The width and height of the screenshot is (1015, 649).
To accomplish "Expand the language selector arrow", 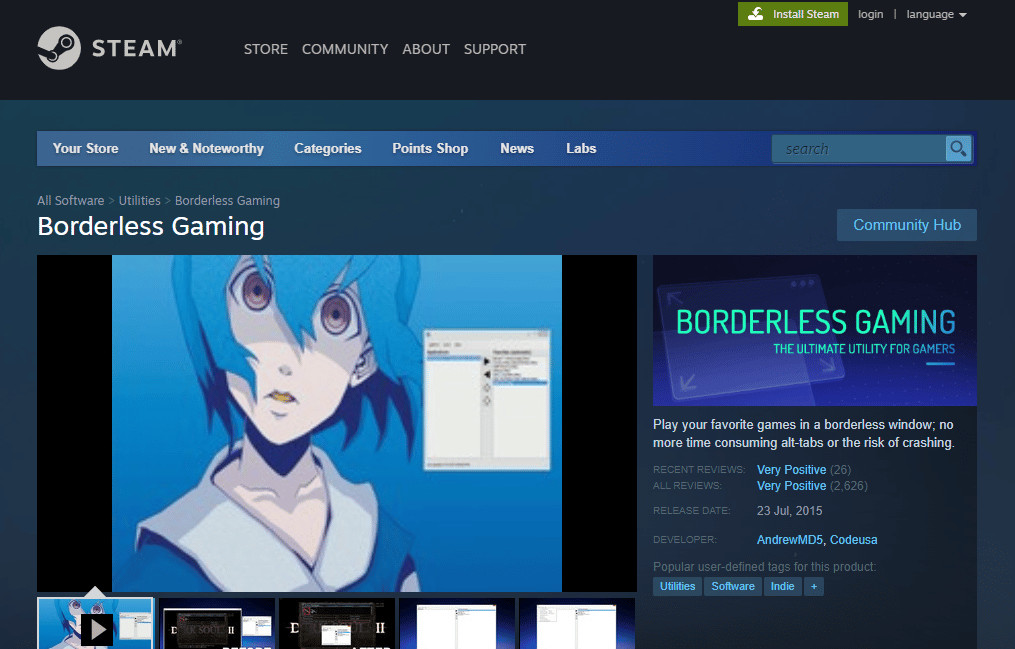I will point(961,14).
